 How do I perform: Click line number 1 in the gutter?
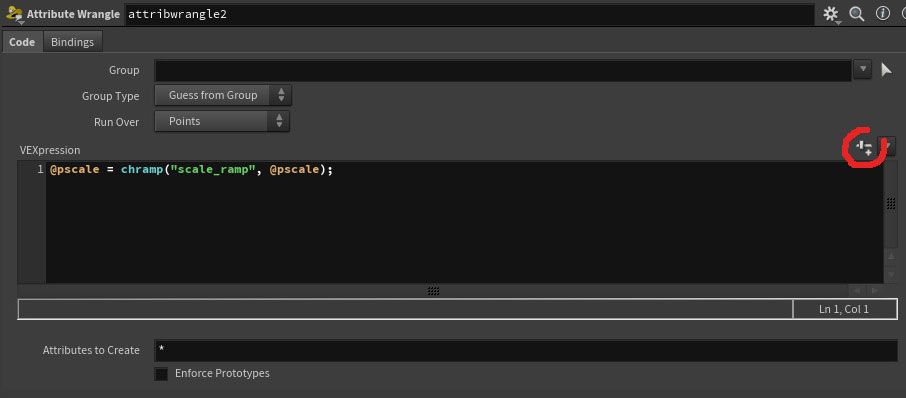point(40,170)
